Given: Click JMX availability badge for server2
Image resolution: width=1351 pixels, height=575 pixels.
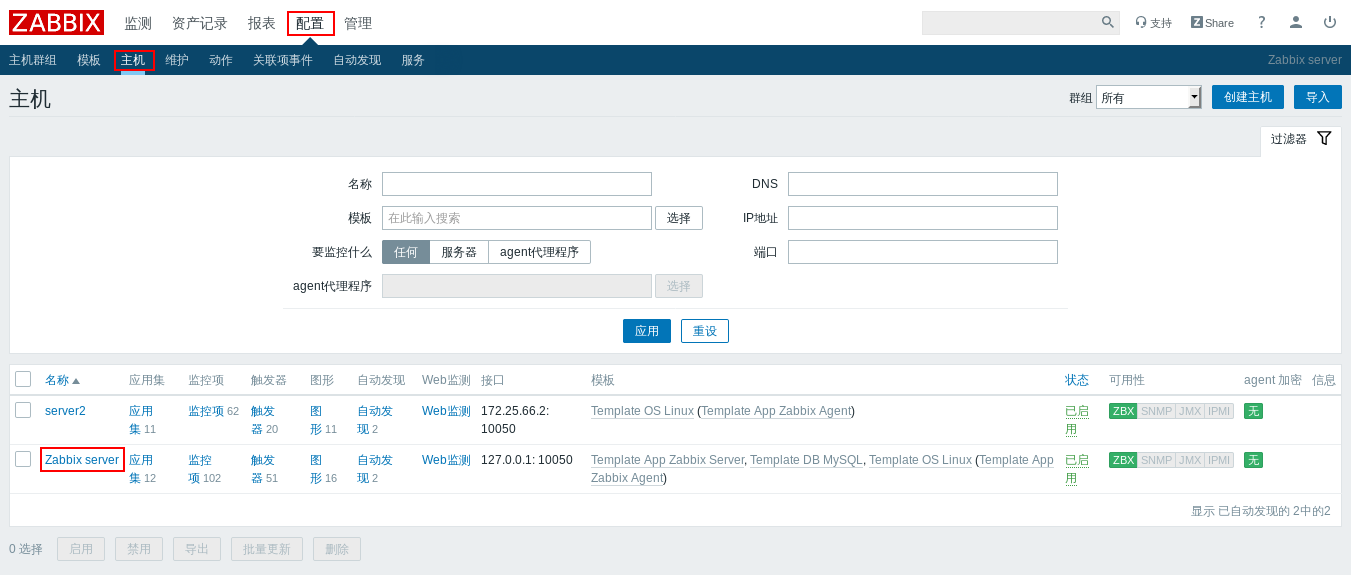Looking at the screenshot, I should tap(1190, 411).
